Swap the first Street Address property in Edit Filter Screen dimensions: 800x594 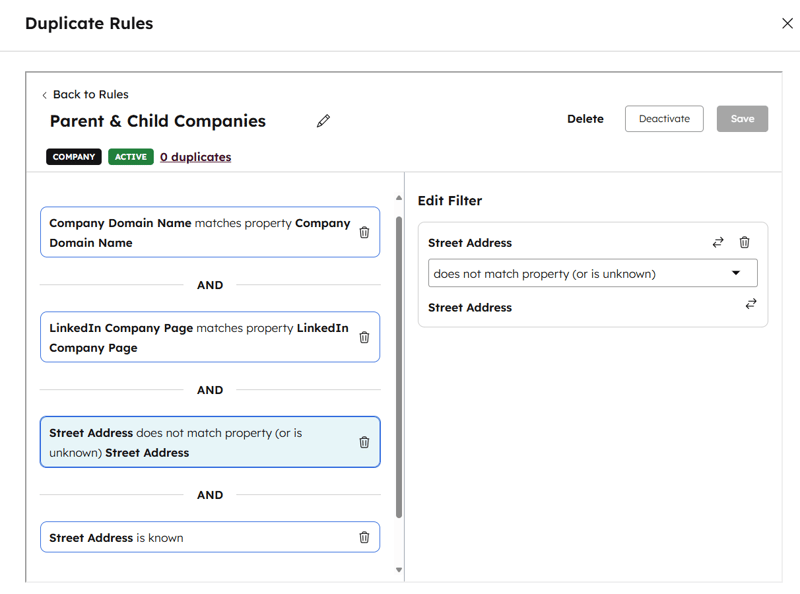pos(717,242)
